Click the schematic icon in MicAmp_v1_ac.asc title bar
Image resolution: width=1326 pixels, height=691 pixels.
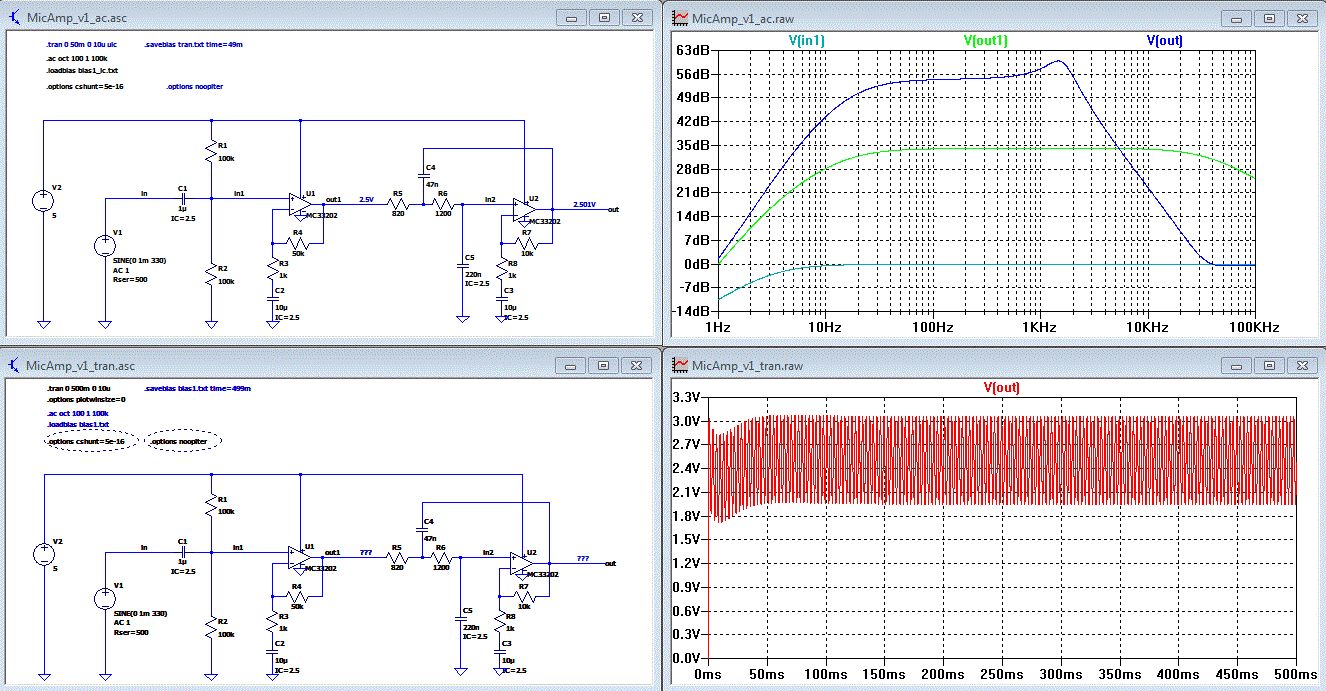pyautogui.click(x=14, y=17)
